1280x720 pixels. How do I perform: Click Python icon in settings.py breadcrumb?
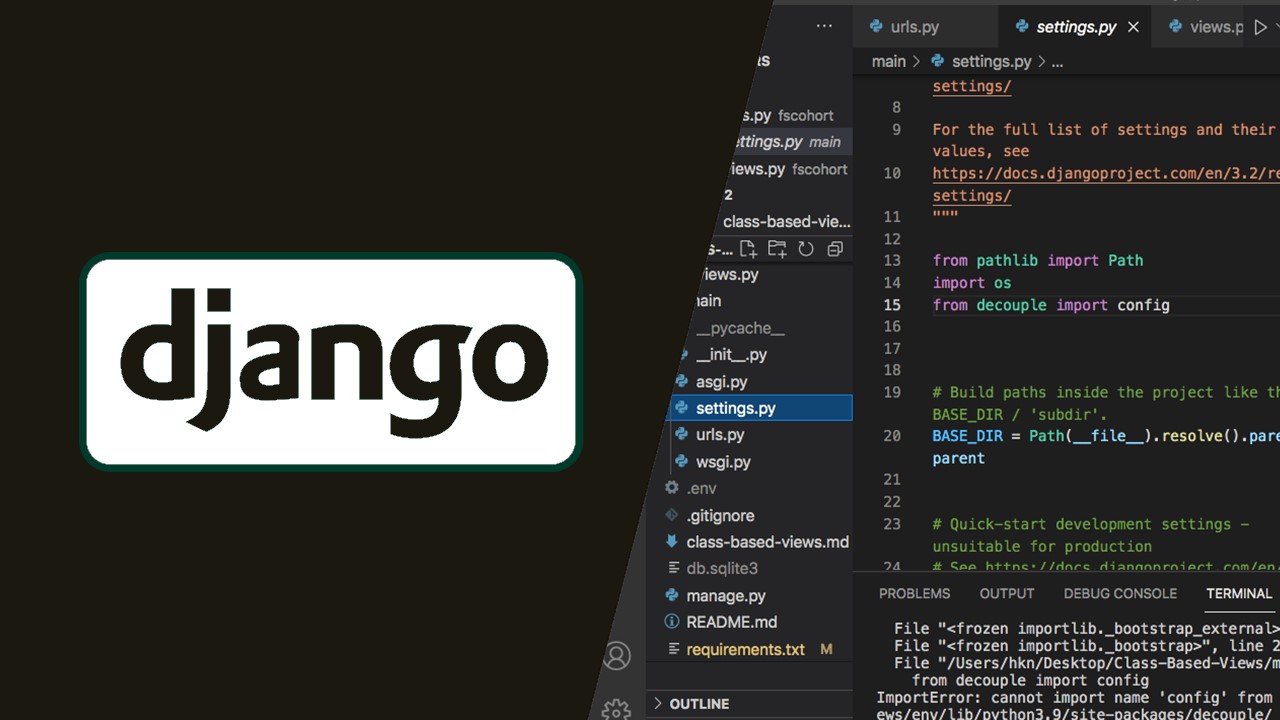click(937, 61)
